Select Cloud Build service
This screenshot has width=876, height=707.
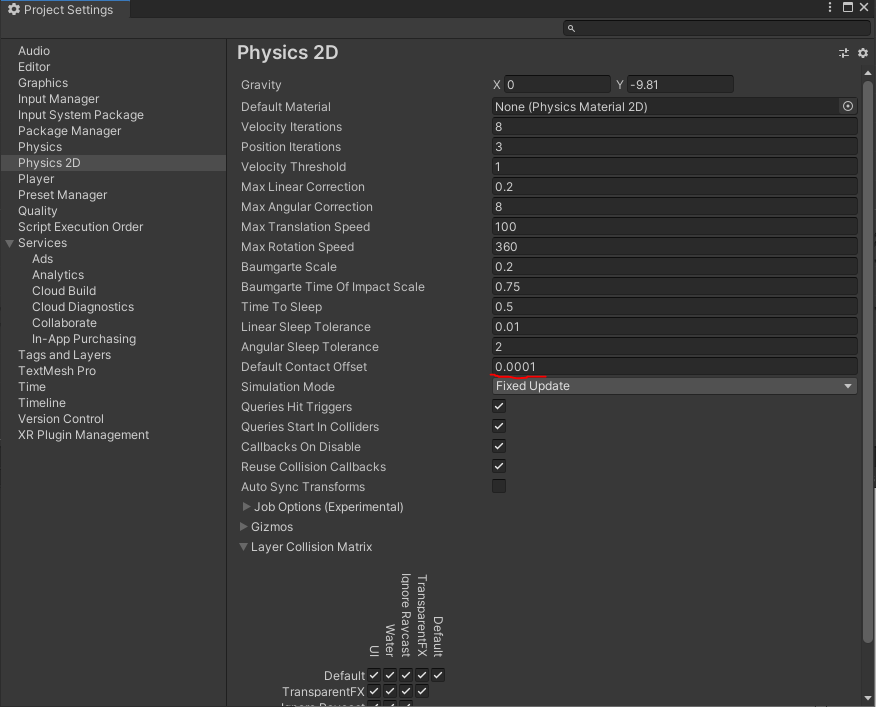[64, 291]
